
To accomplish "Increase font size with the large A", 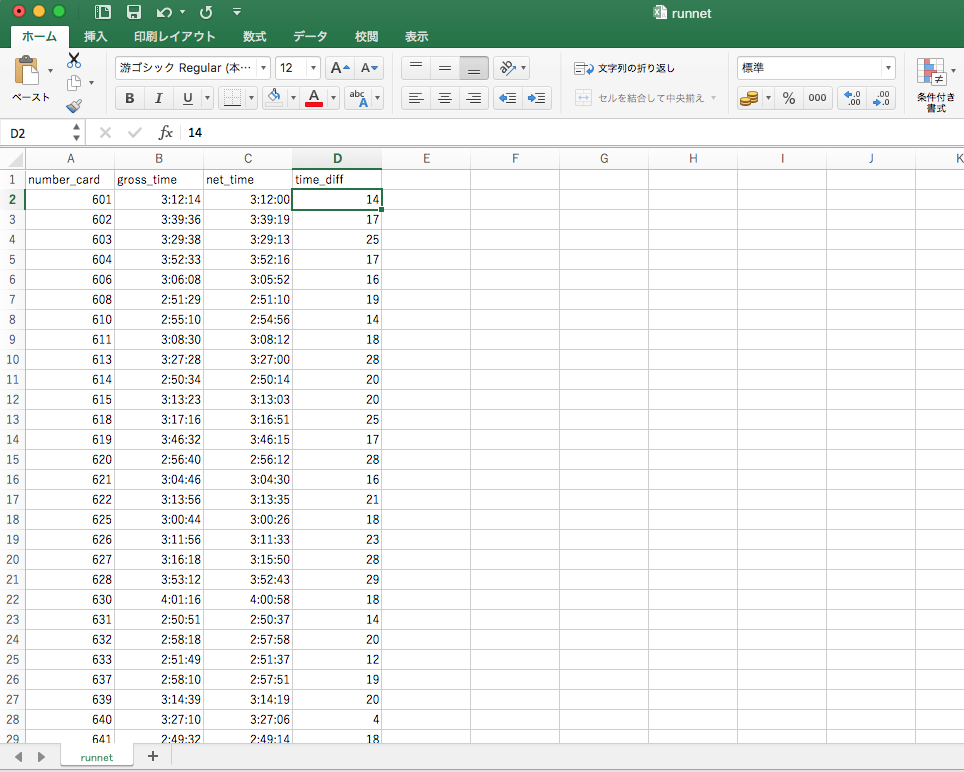I will click(x=340, y=68).
